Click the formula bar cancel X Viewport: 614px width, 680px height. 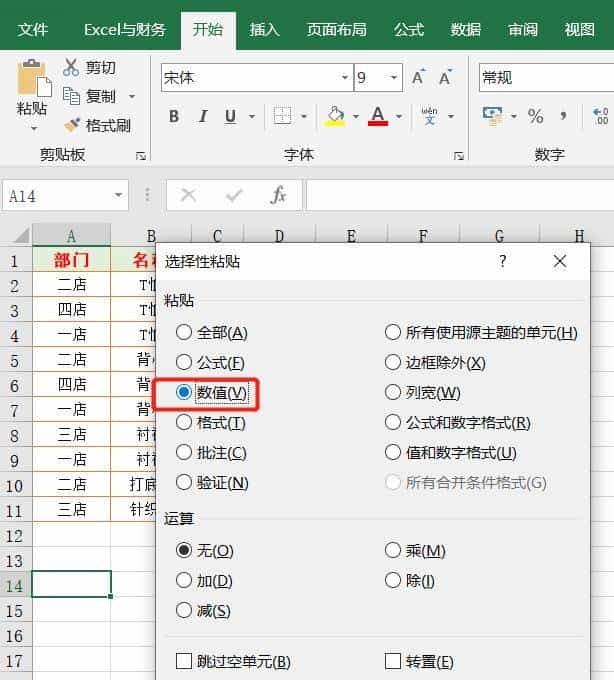pos(188,195)
